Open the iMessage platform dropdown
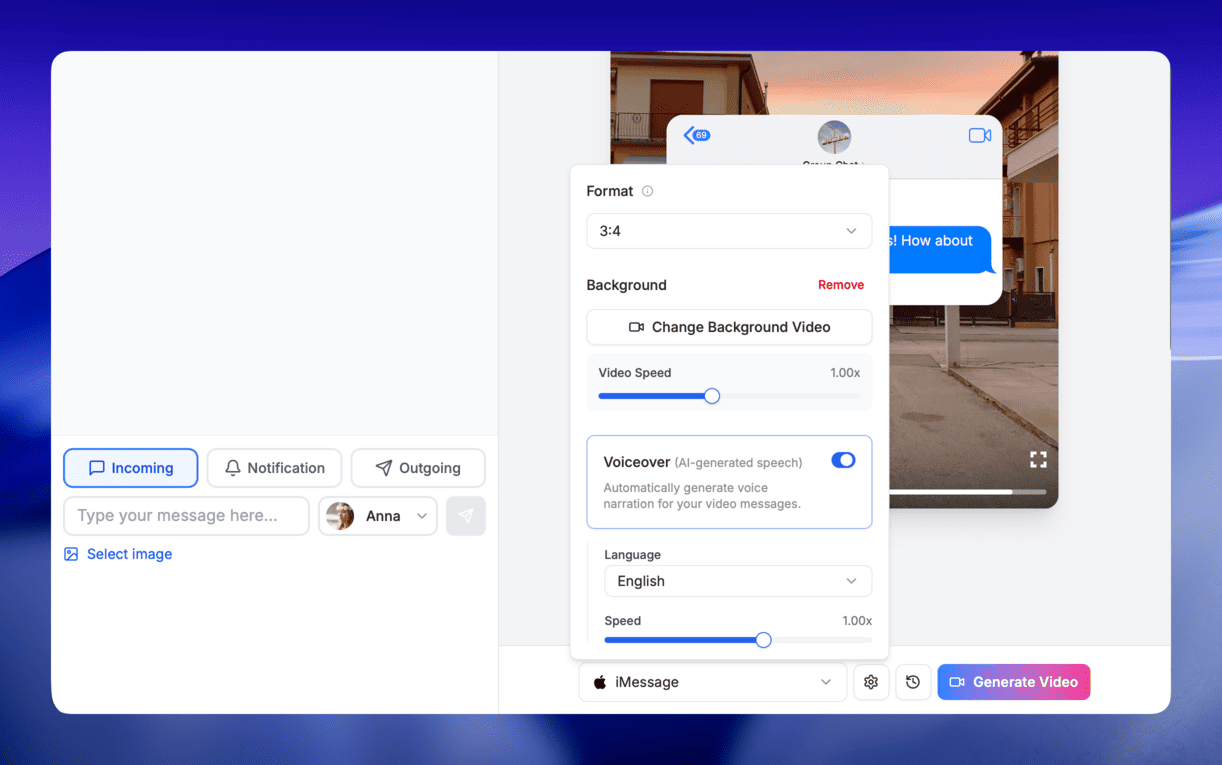1222x765 pixels. [712, 682]
